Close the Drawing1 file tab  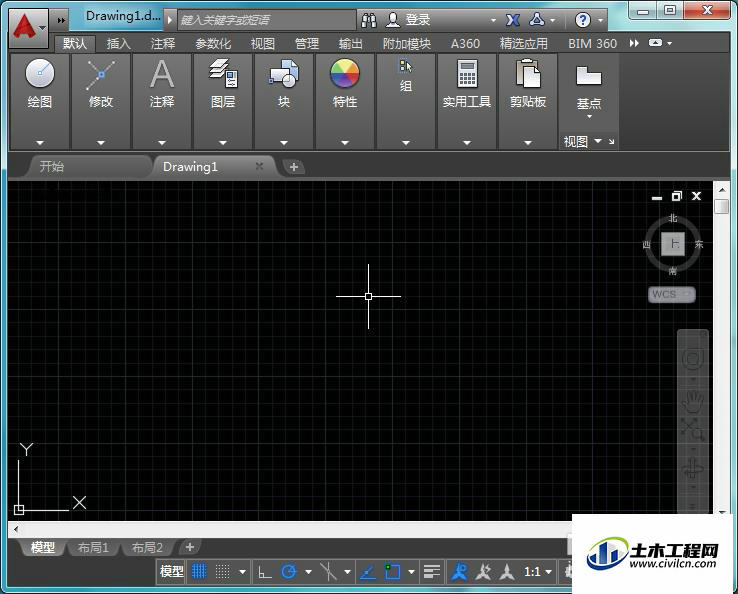coord(259,166)
